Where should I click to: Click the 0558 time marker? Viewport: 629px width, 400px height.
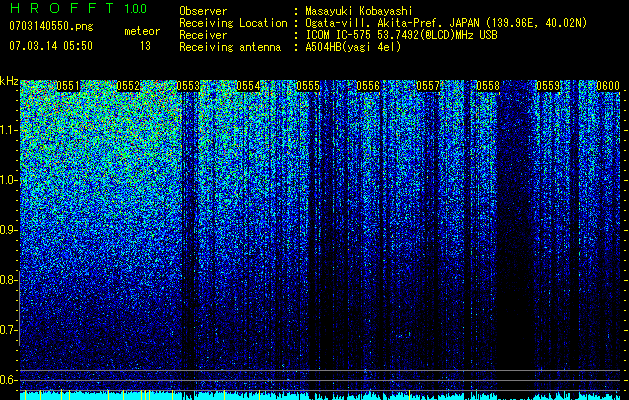tap(488, 86)
